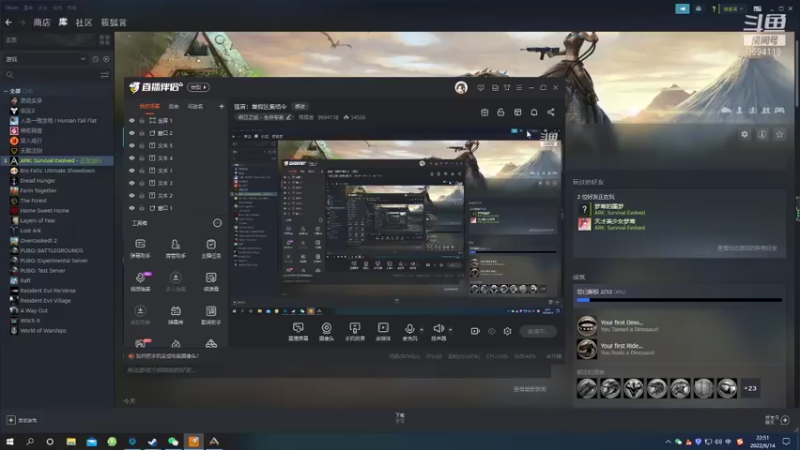800x450 pixels.
Task: Click the share icon in streaming header
Action: 551,112
